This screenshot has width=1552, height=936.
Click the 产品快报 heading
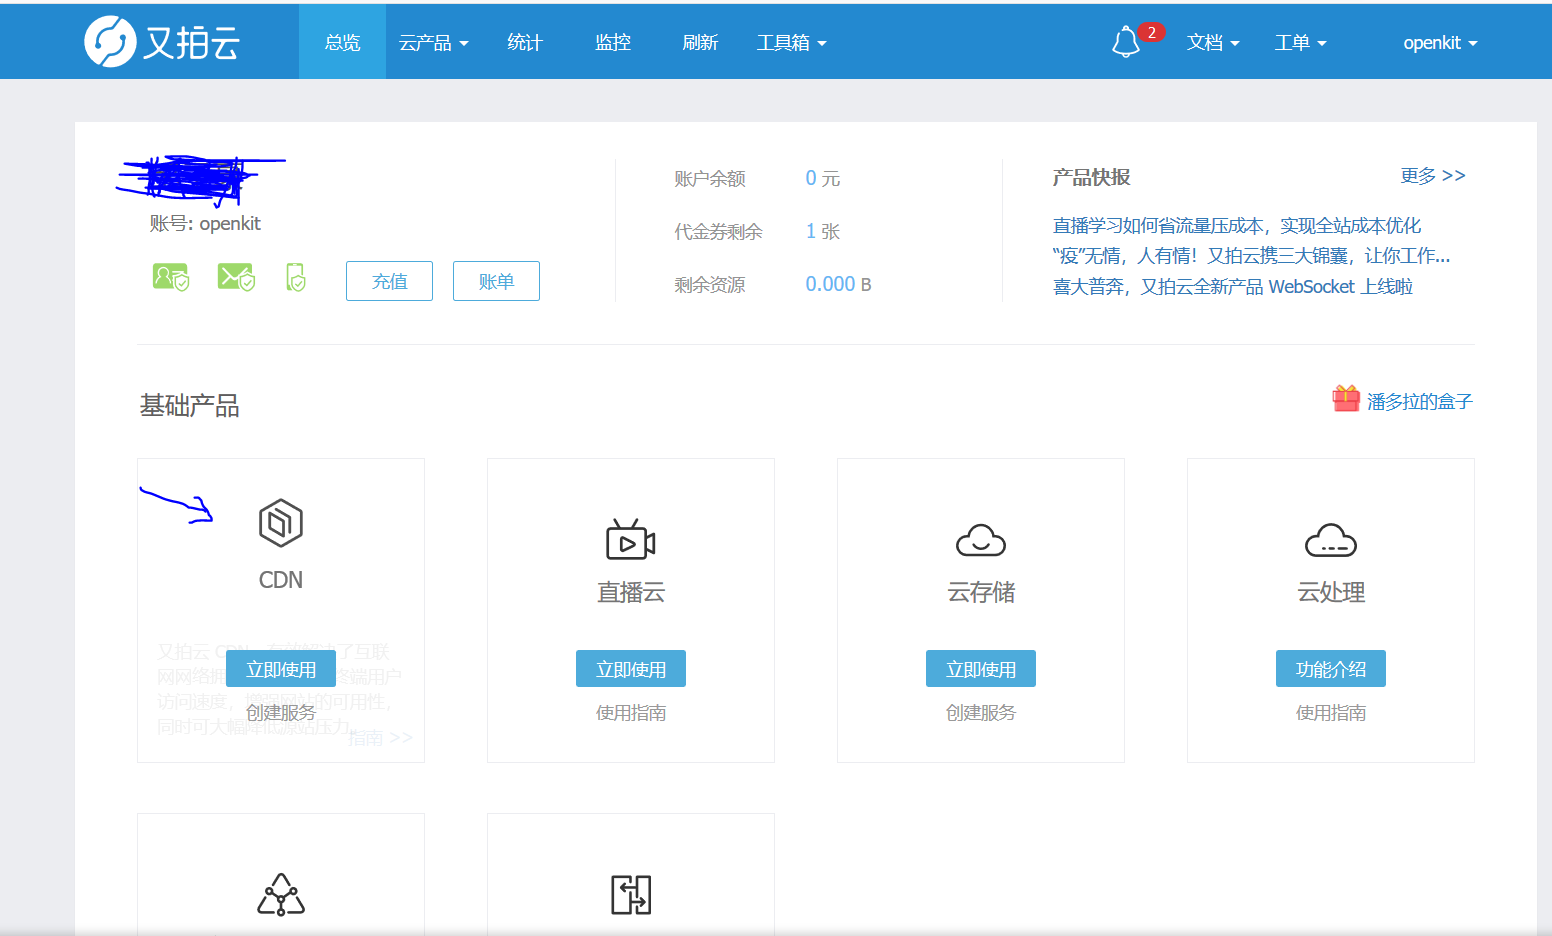tap(1091, 177)
